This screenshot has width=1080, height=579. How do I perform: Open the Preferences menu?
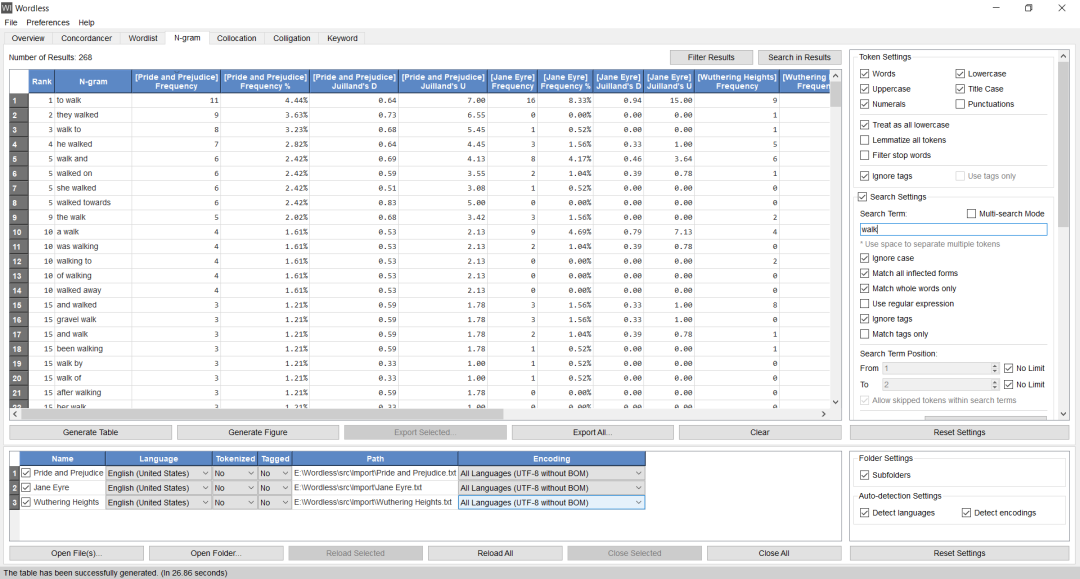(48, 23)
